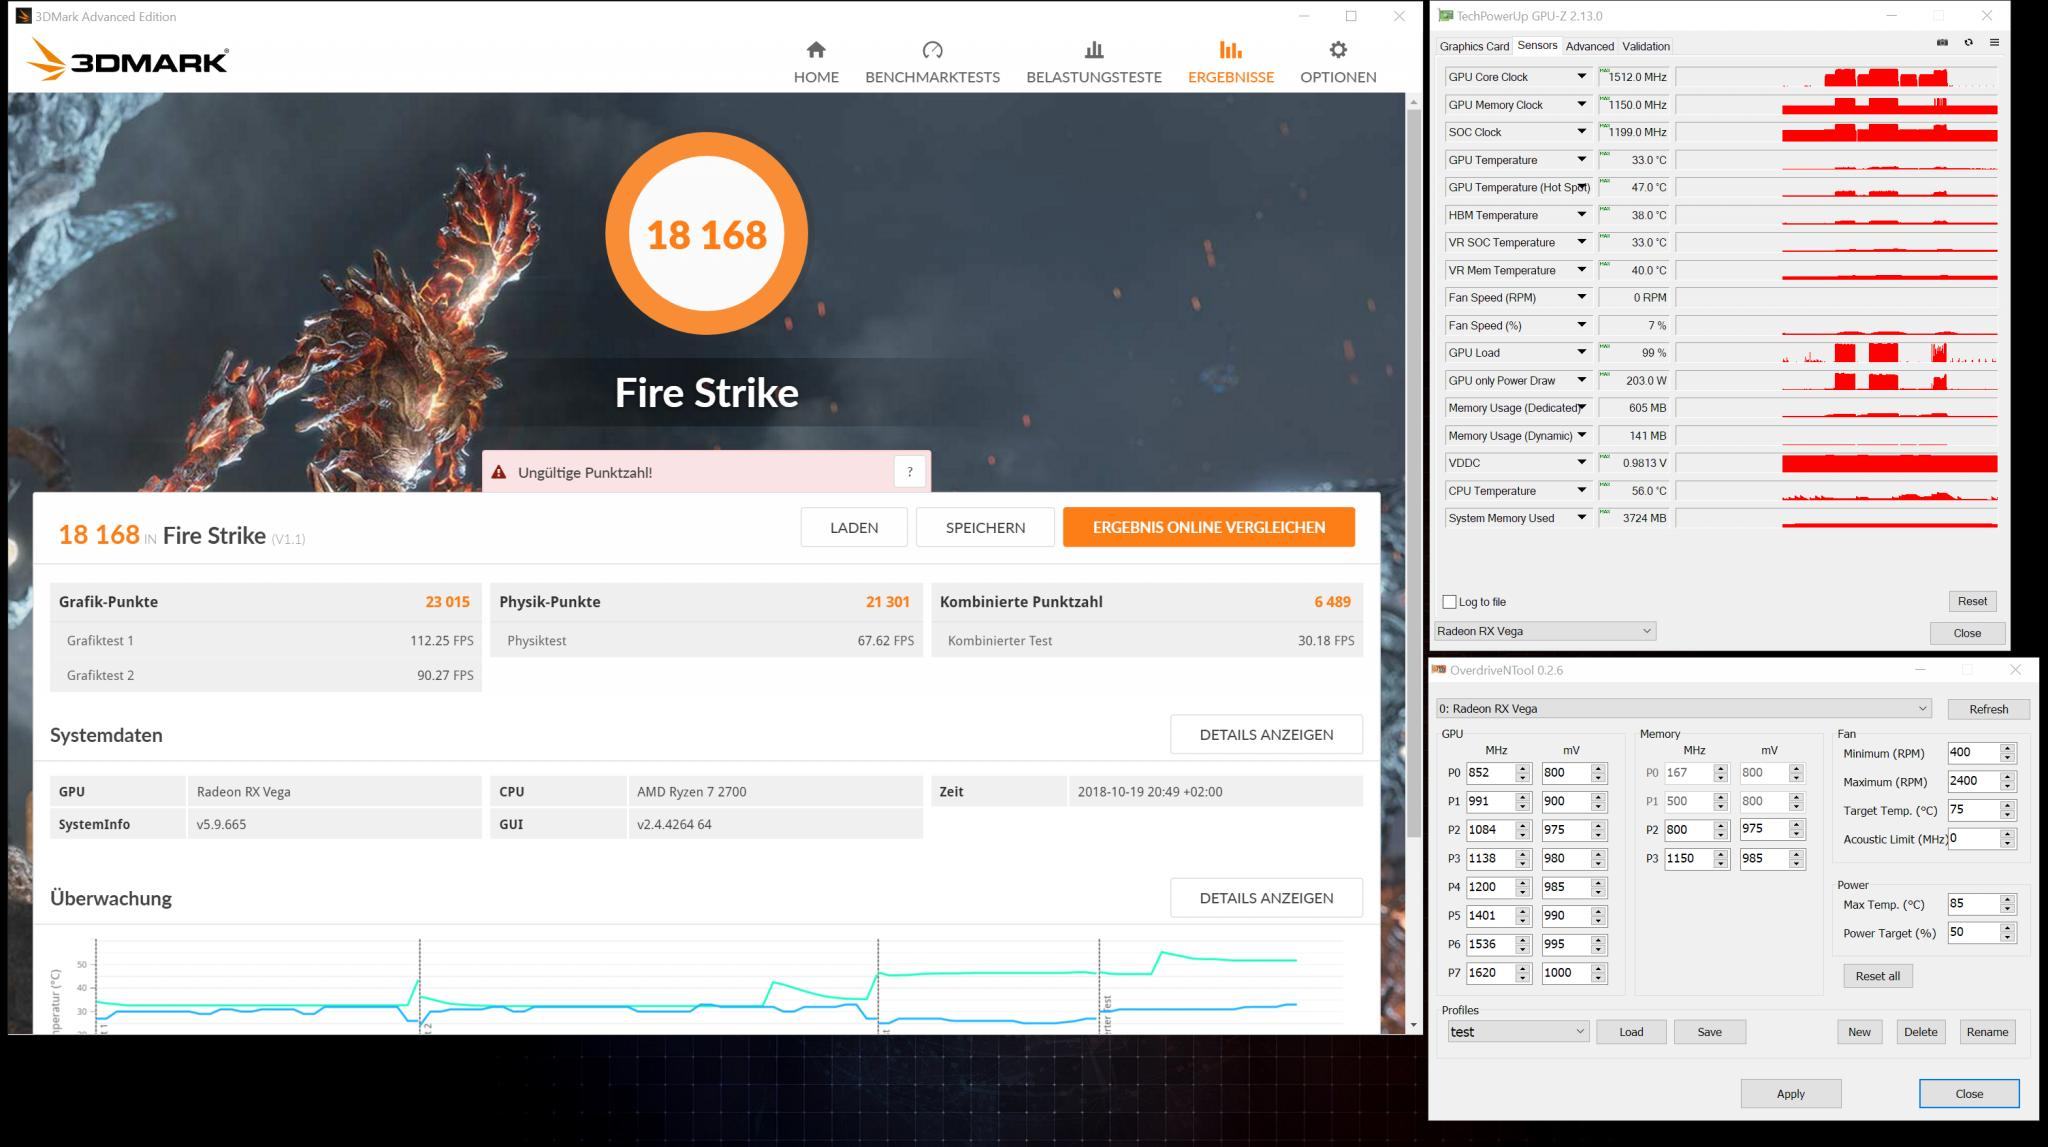Open BELASTUNGSTESTE bar chart icon
Screen dimensions: 2048x1147
(1093, 50)
